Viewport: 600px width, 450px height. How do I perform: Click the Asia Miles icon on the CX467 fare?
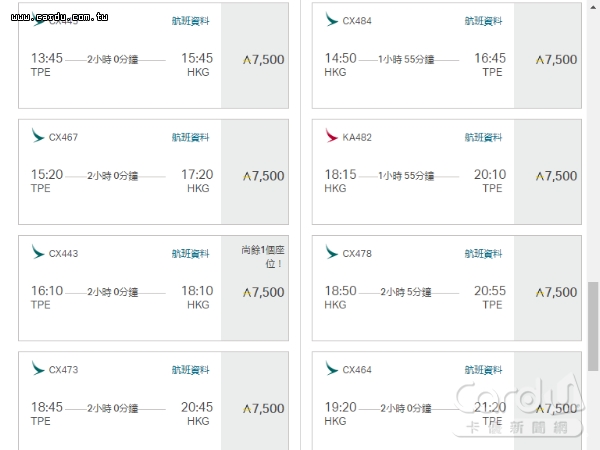click(247, 176)
